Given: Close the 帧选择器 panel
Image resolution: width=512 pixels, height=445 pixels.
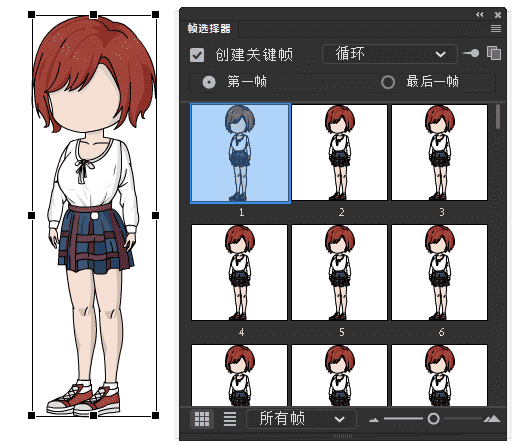Looking at the screenshot, I should (x=498, y=15).
